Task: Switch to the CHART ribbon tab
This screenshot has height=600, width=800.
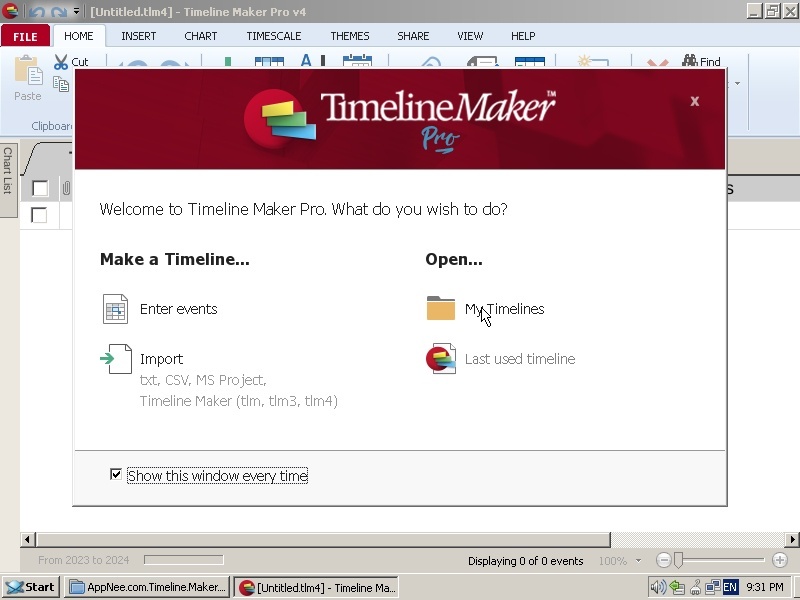Action: 201,36
